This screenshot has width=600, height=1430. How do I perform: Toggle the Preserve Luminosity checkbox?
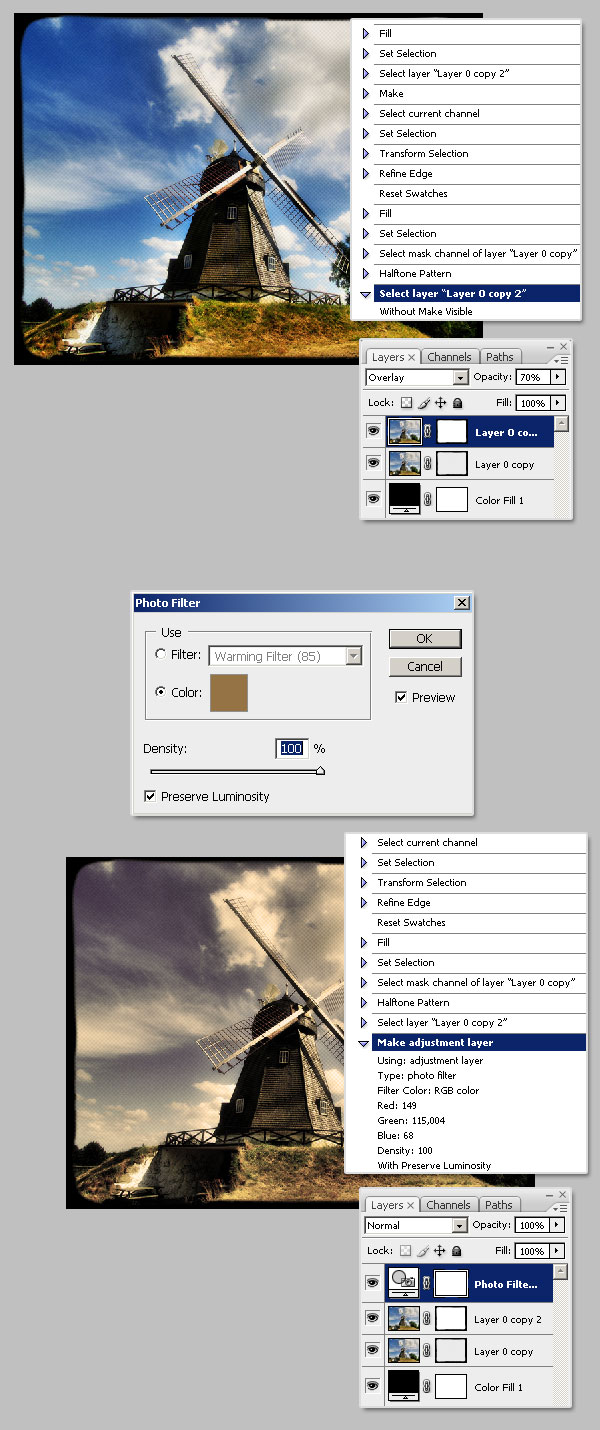pyautogui.click(x=150, y=796)
